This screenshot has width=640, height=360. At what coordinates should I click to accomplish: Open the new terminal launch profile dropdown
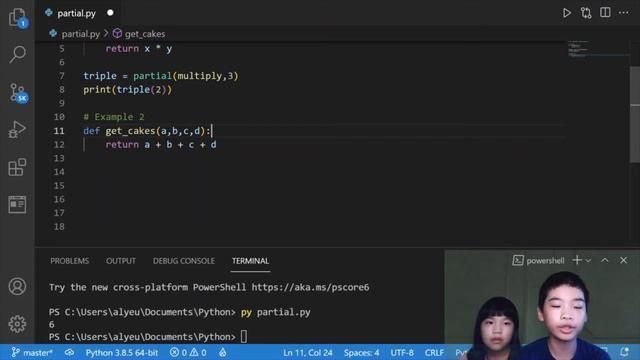[588, 260]
